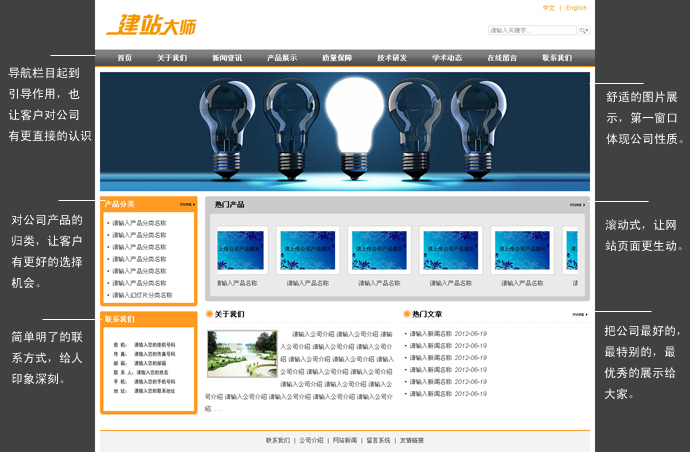The width and height of the screenshot is (690, 452).
Task: Click the 联系我们 footer link
Action: (278, 440)
